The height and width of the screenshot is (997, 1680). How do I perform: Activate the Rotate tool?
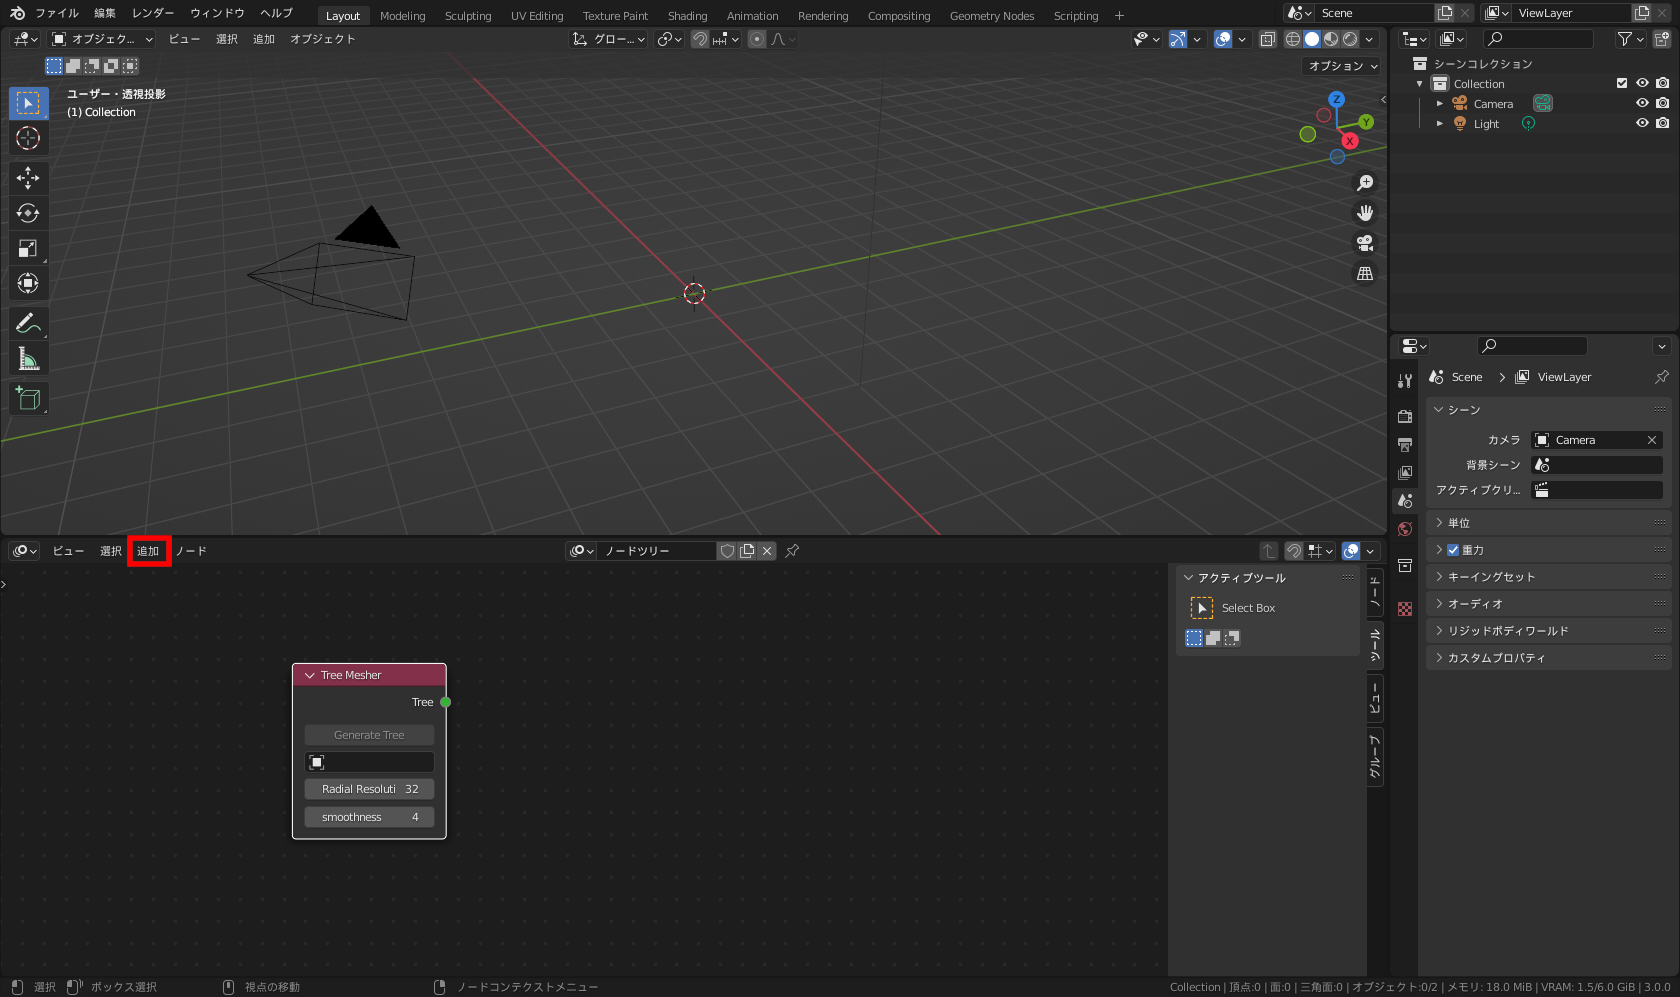coord(28,213)
